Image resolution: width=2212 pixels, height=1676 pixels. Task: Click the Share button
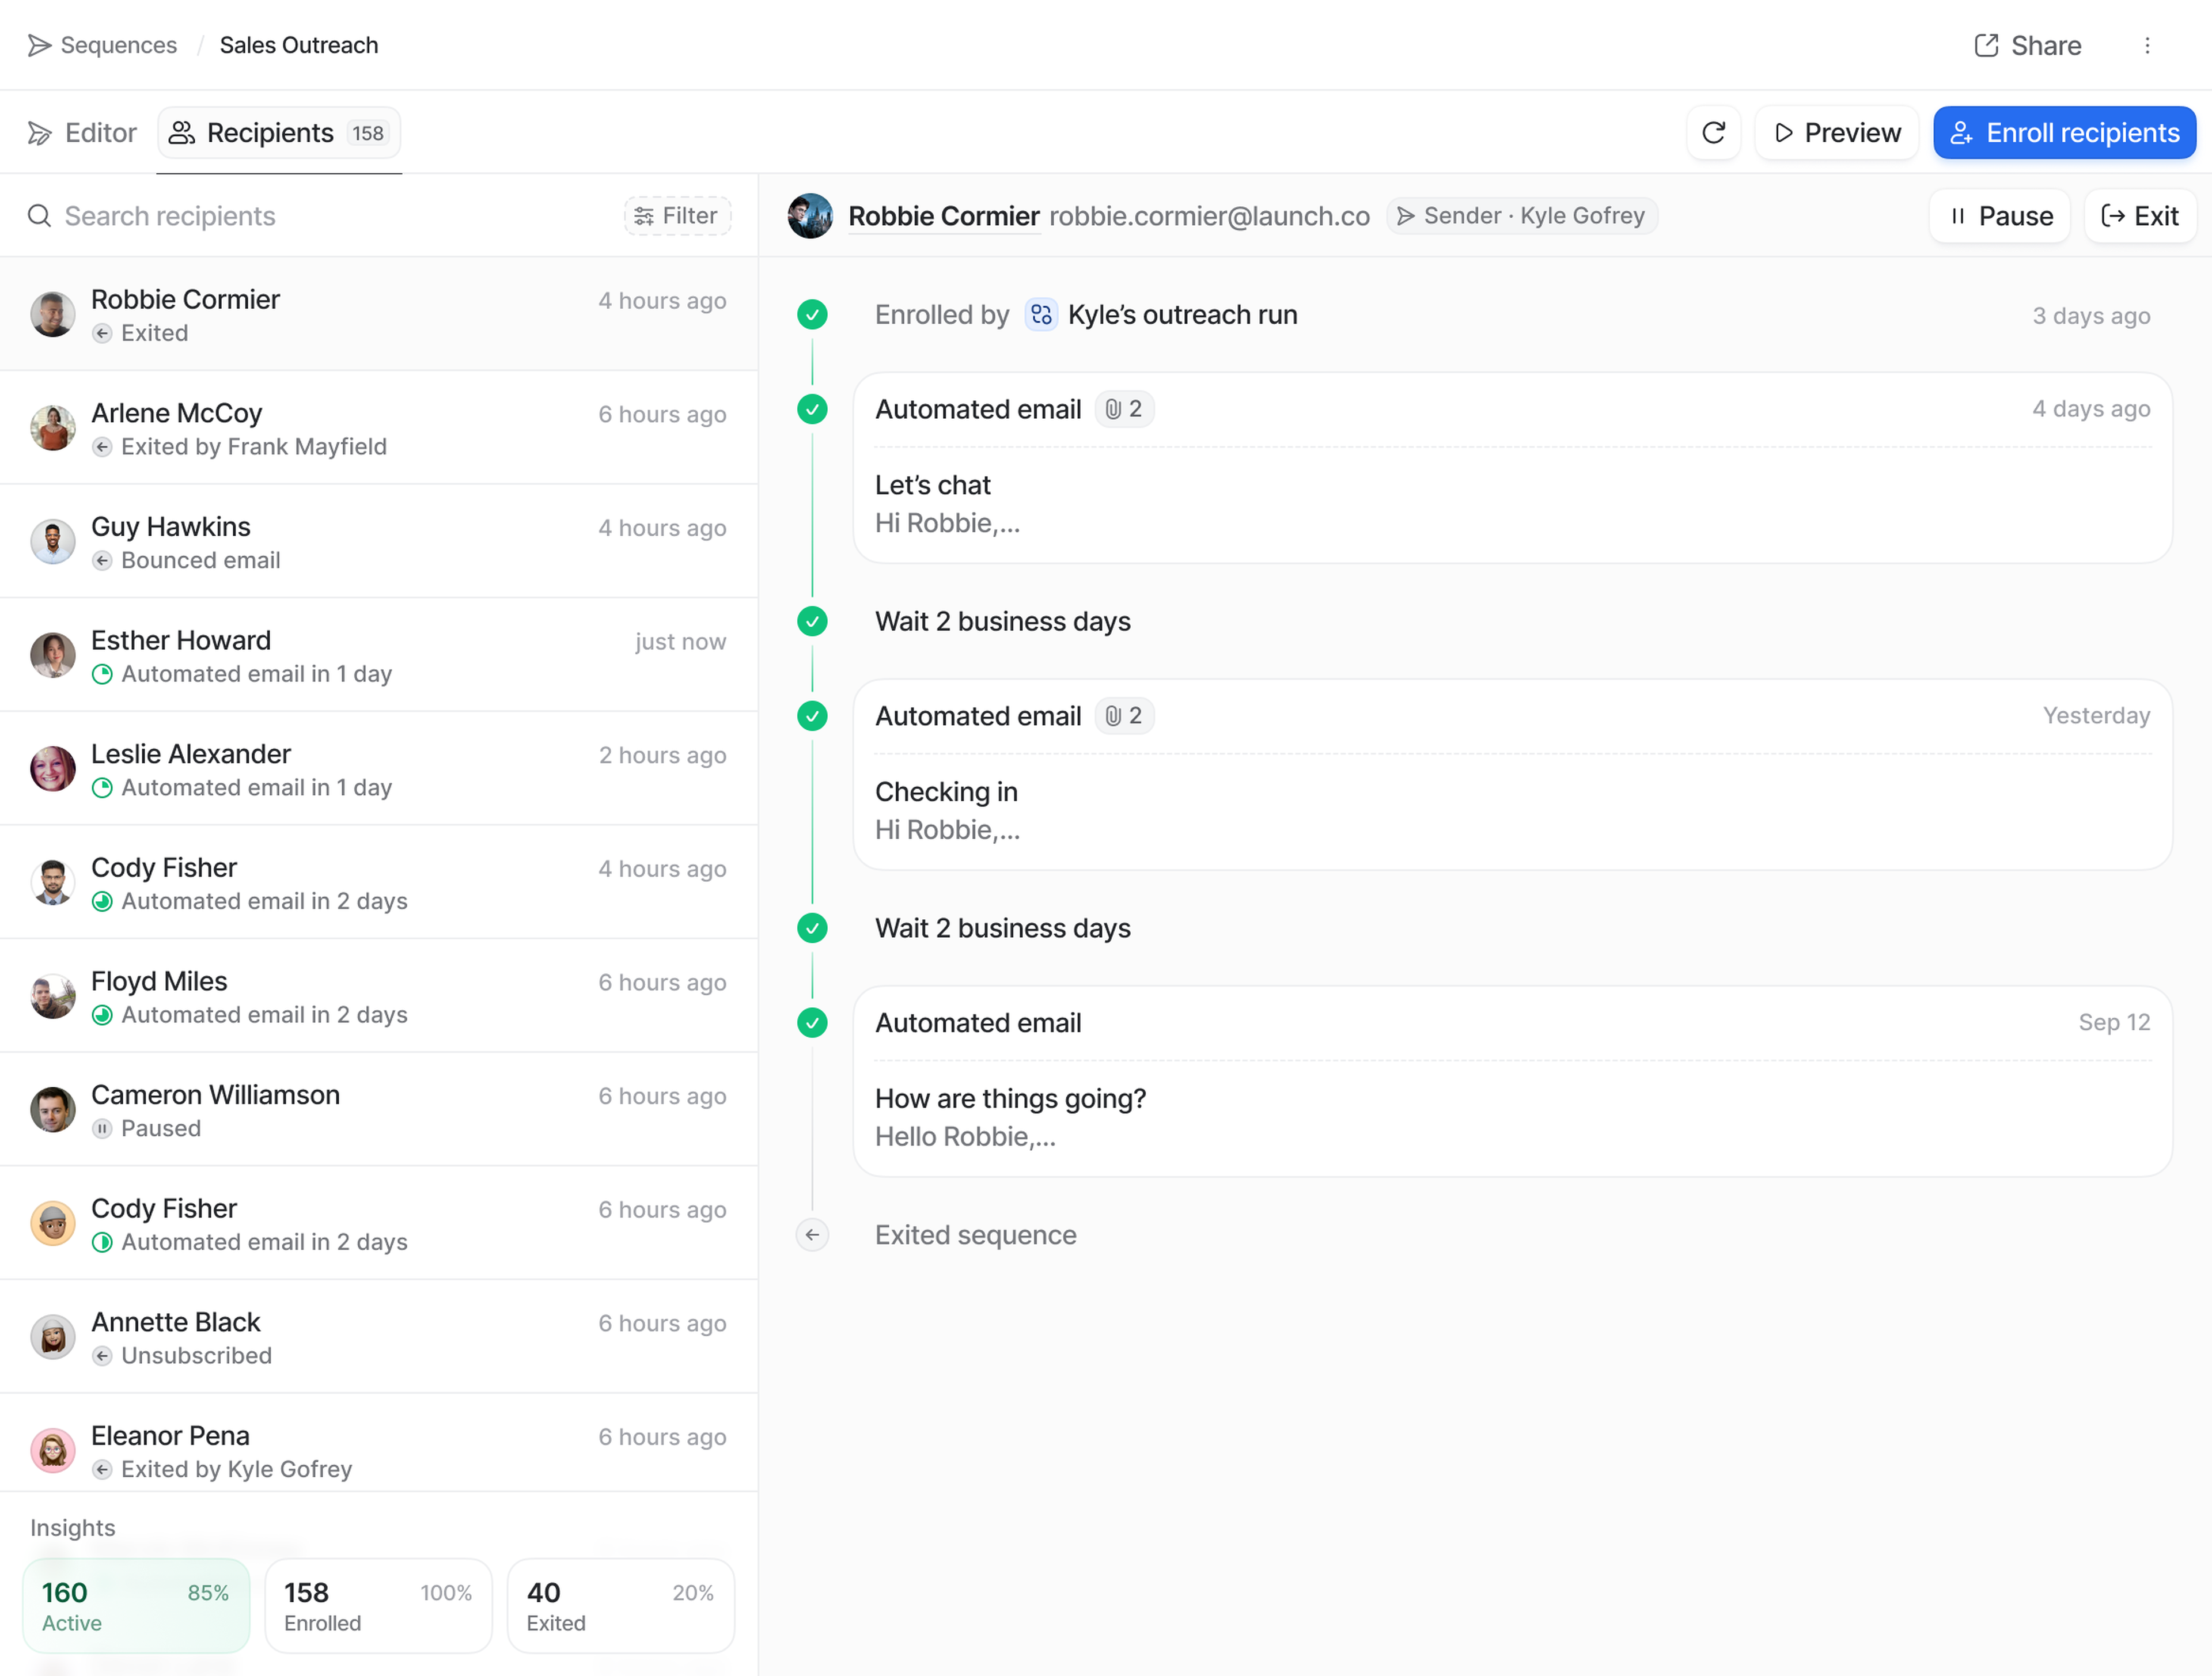(2028, 46)
